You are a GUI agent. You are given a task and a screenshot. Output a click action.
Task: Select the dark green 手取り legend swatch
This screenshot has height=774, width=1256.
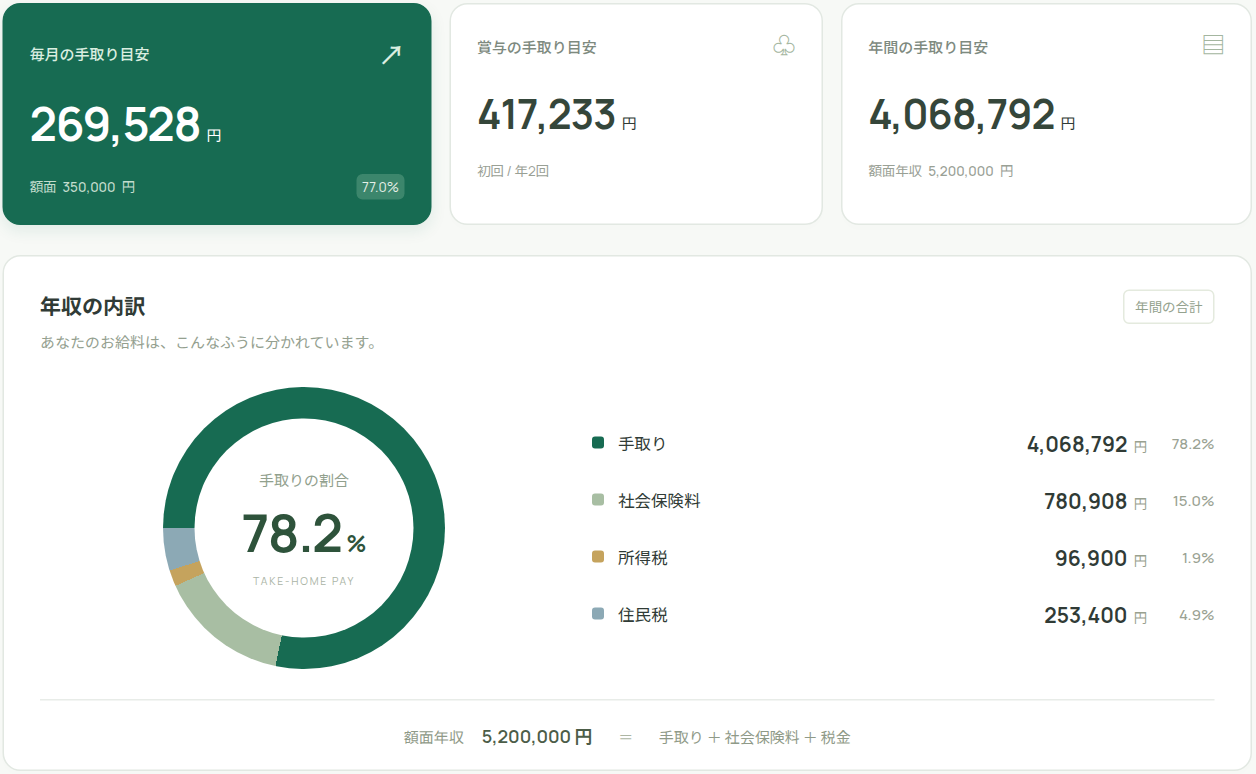[x=598, y=442]
